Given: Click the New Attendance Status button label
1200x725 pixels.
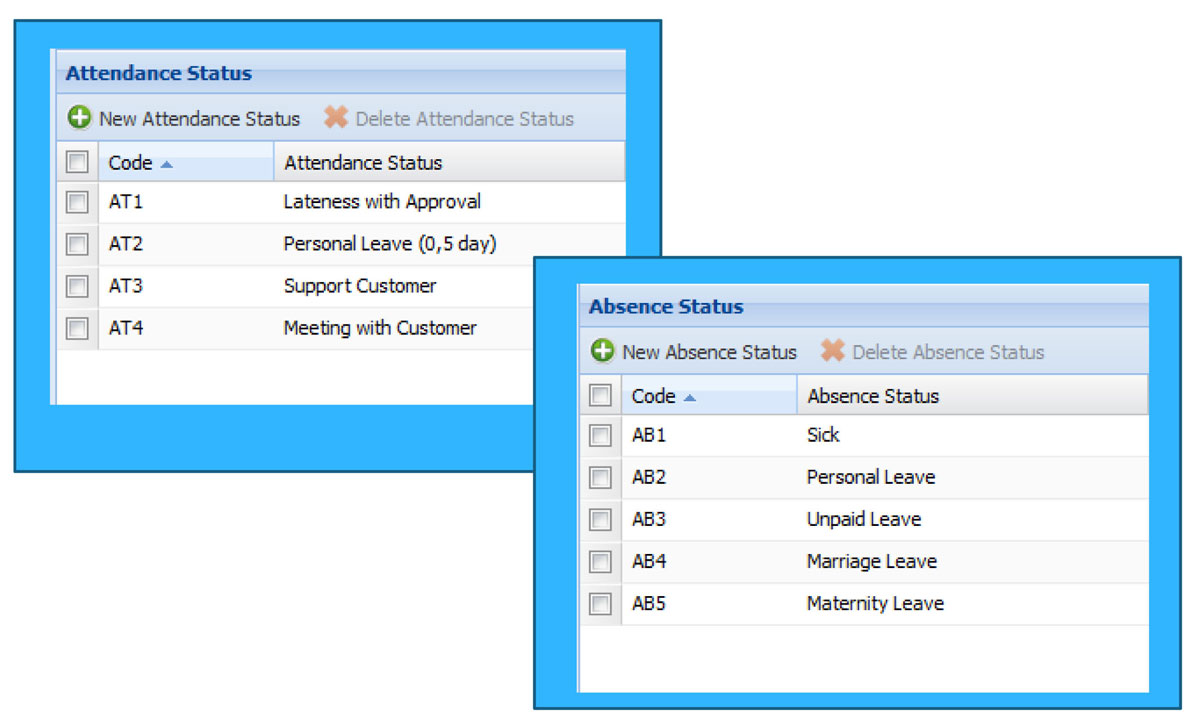Looking at the screenshot, I should pyautogui.click(x=199, y=118).
